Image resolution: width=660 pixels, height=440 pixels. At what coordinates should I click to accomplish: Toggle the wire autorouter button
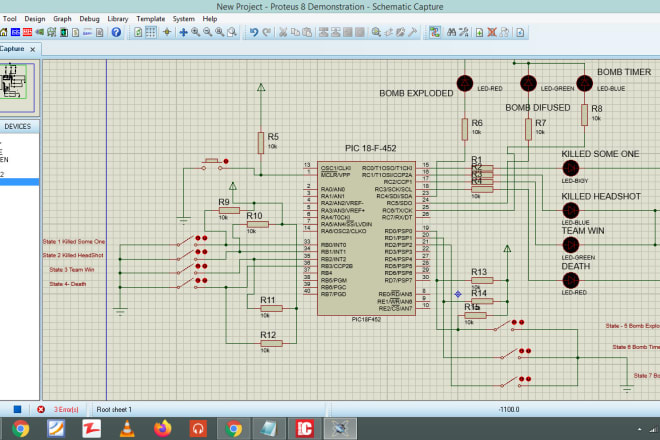coord(435,32)
